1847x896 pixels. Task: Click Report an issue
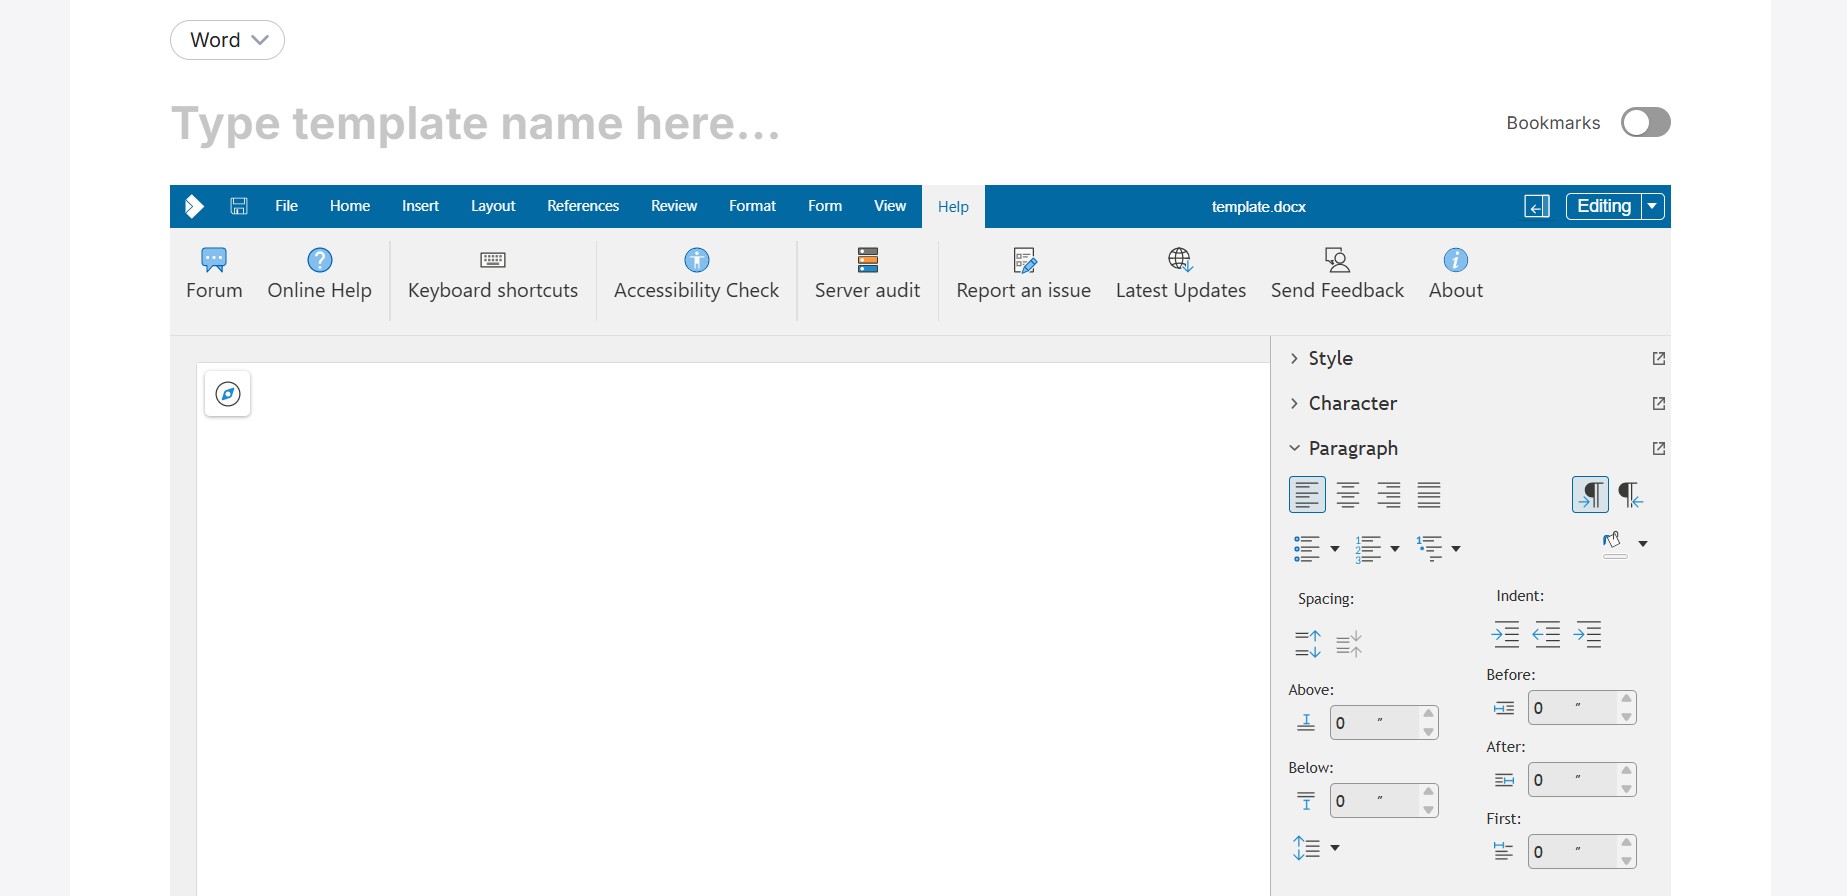[x=1023, y=273]
